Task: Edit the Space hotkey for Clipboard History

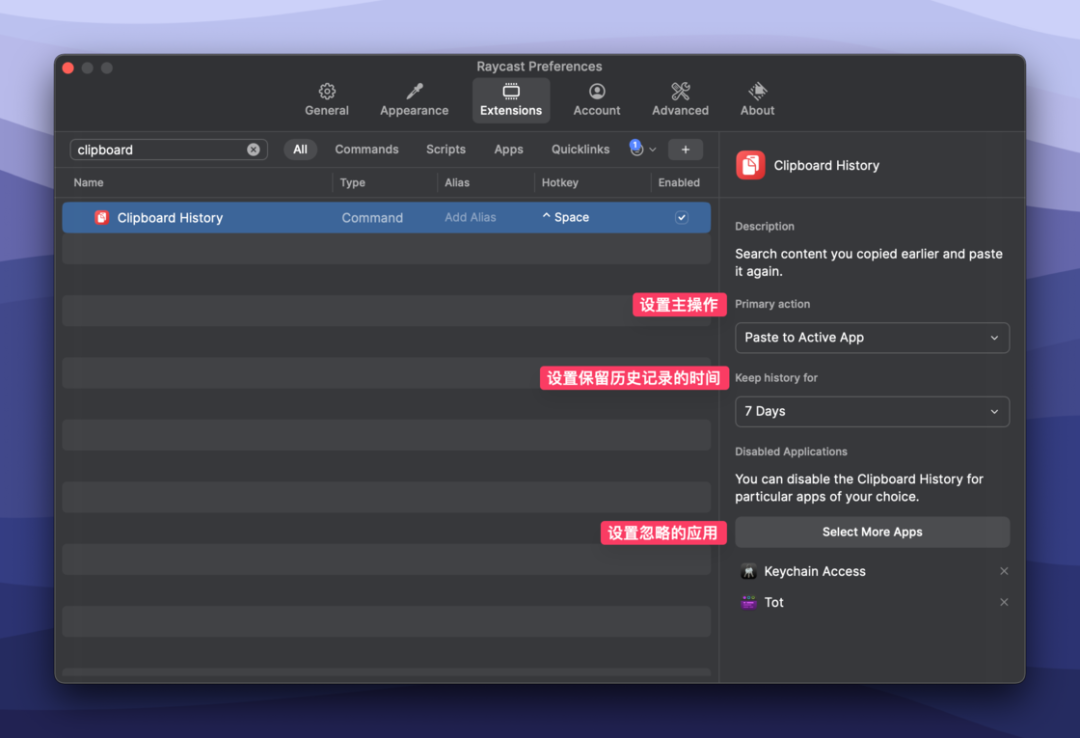Action: pos(566,218)
